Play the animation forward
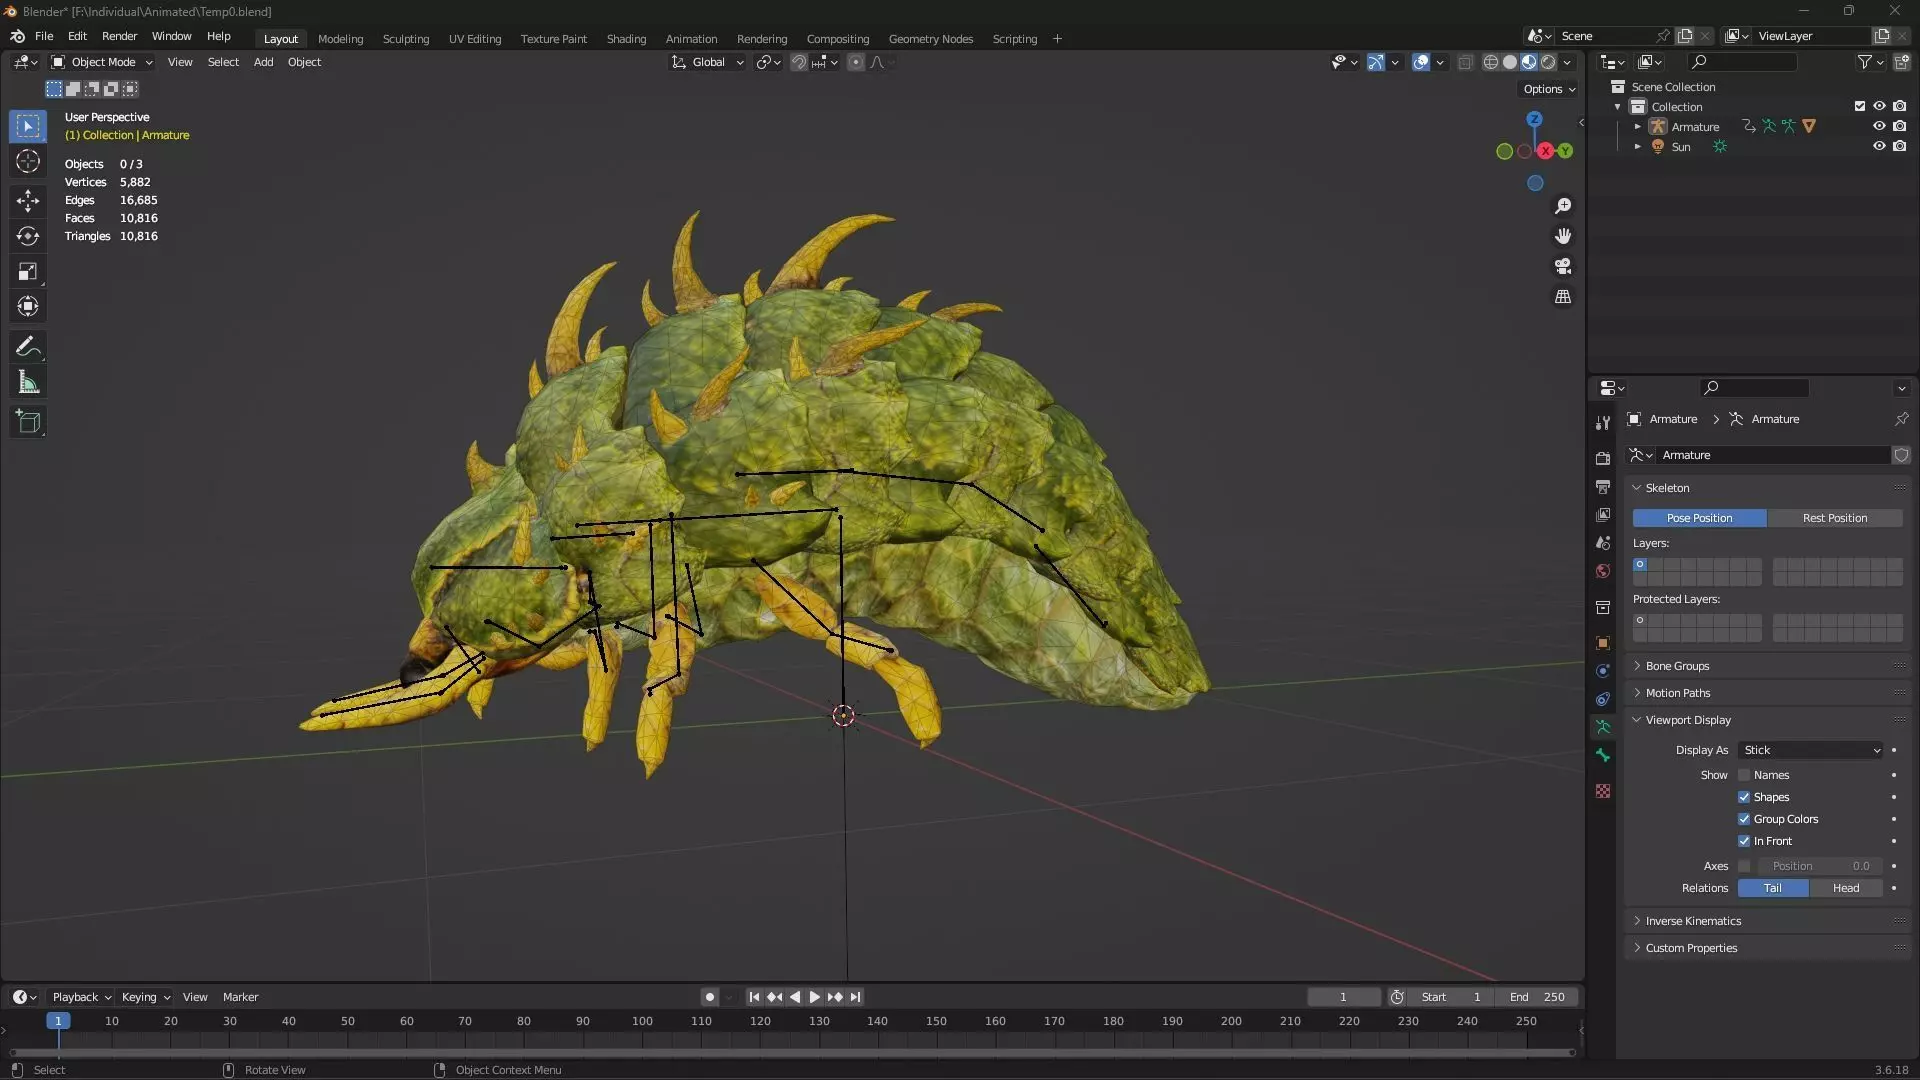The image size is (1920, 1080). [x=814, y=997]
